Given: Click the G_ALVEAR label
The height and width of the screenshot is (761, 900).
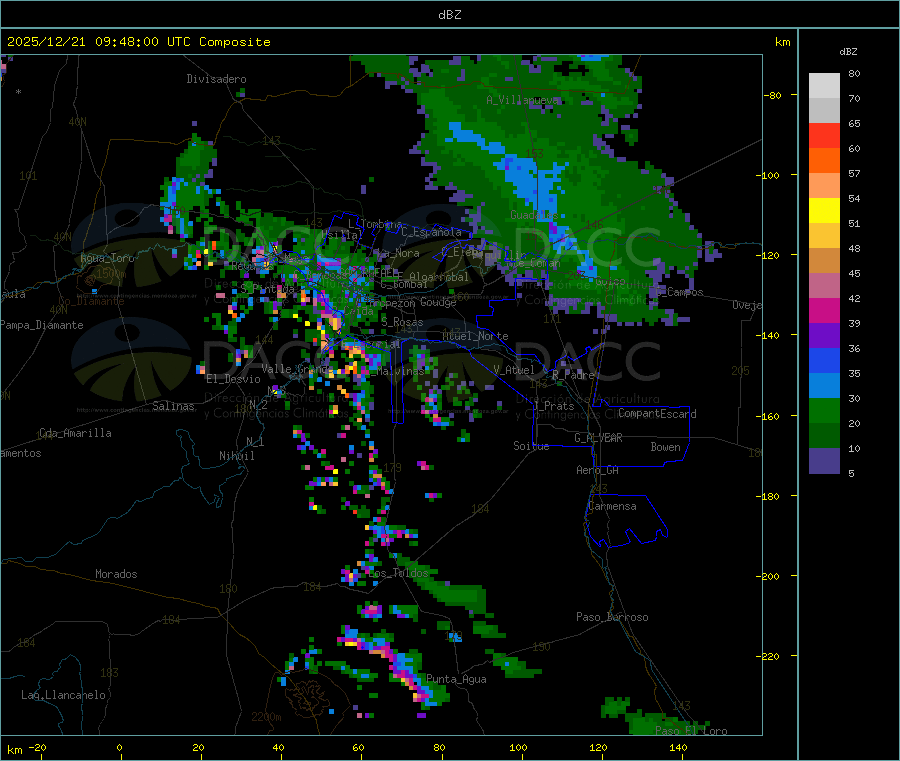Looking at the screenshot, I should tap(598, 438).
